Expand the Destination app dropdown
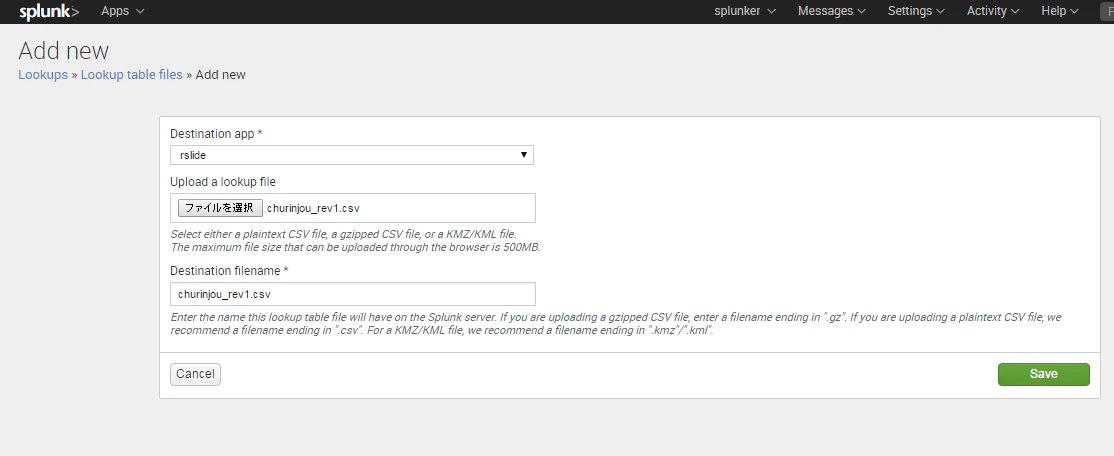The image size is (1114, 456). 352,155
